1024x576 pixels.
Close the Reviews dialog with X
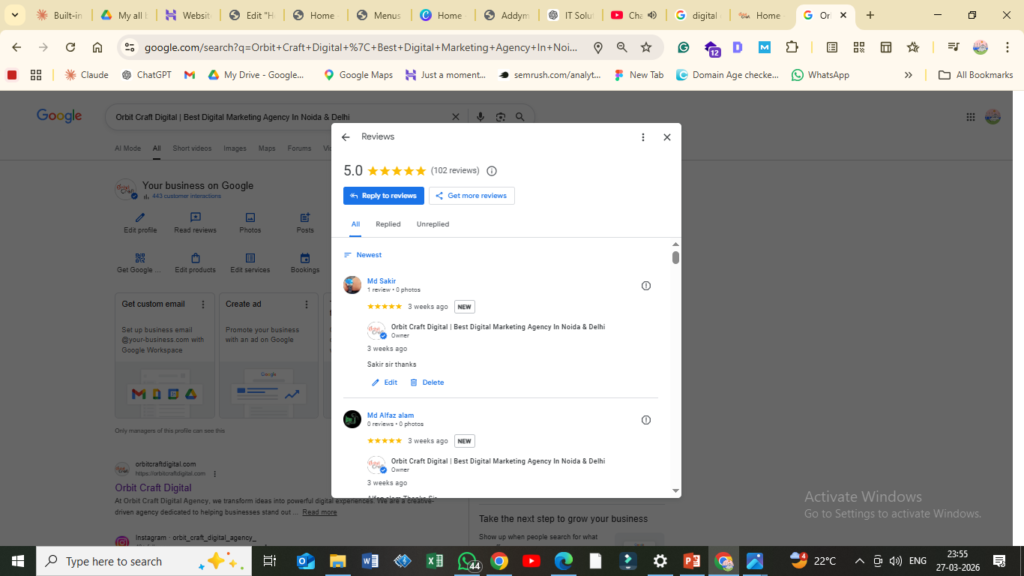667,137
